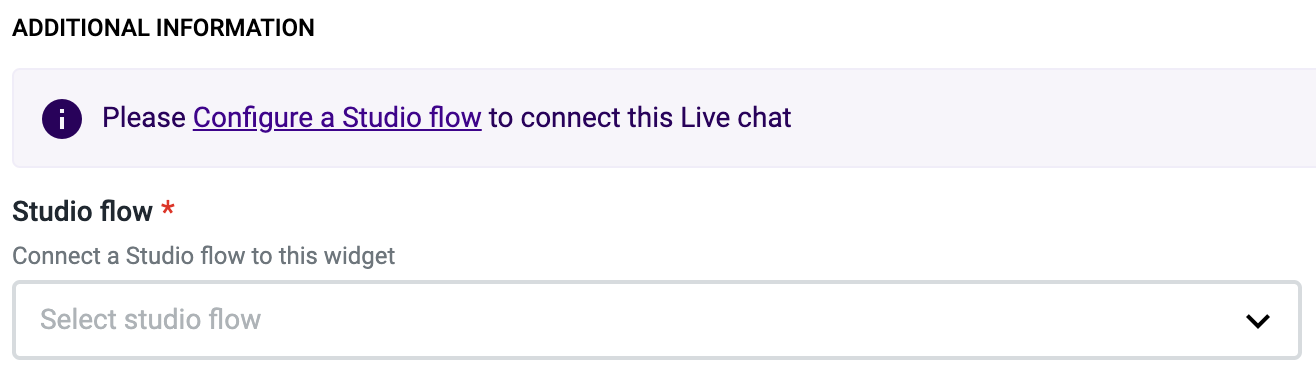Click the word INFORMATION in the heading
Image resolution: width=1316 pixels, height=376 pixels.
236,28
